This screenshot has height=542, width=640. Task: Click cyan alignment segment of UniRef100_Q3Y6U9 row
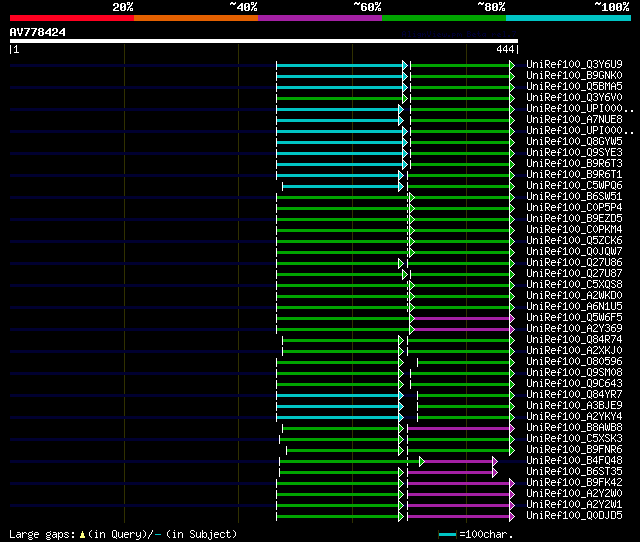pos(340,65)
